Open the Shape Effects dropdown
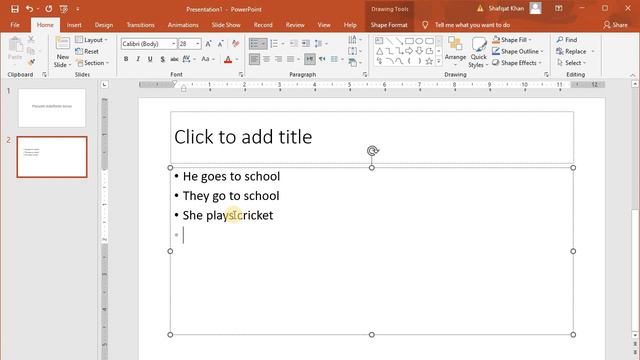This screenshot has width=640, height=360. pyautogui.click(x=517, y=63)
